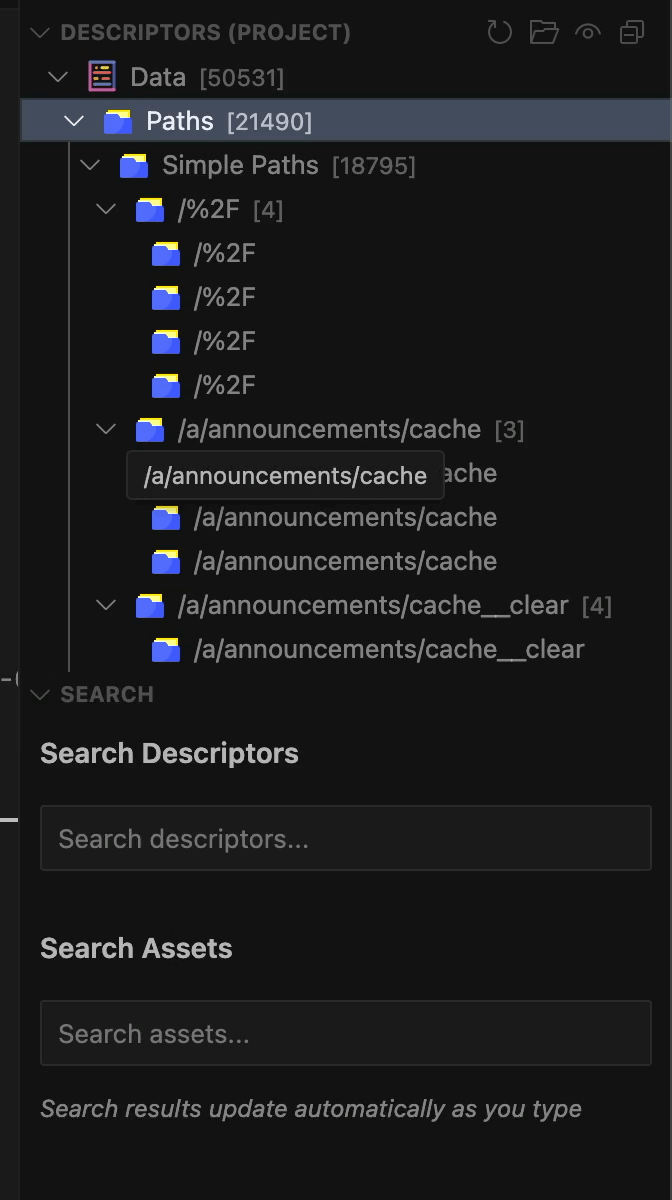672x1200 pixels.
Task: Collapse the Simple Paths chevron
Action: pos(91,165)
